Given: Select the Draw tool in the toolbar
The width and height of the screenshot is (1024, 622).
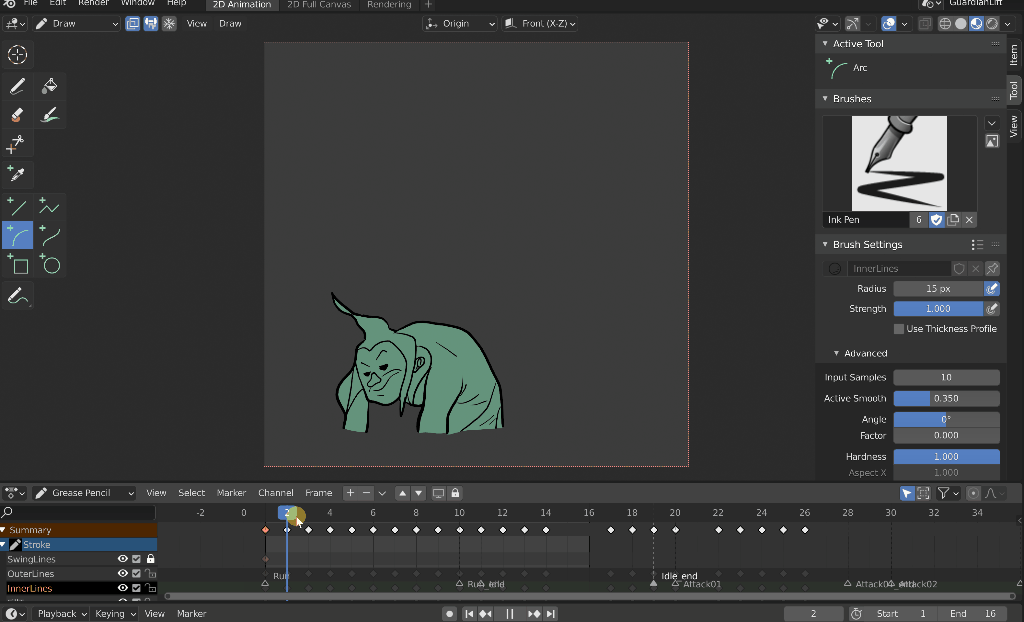Looking at the screenshot, I should tap(15, 85).
